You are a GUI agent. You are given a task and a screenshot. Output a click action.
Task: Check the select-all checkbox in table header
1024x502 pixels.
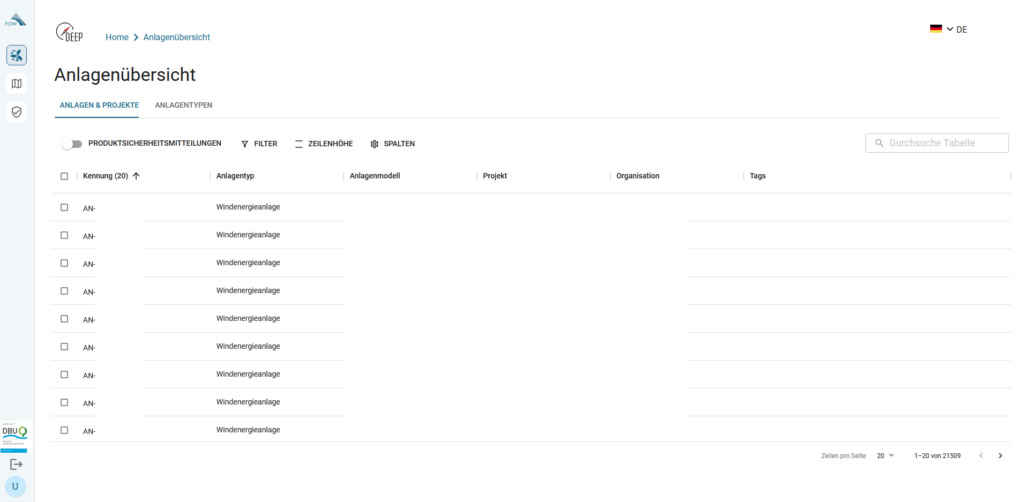(x=64, y=176)
